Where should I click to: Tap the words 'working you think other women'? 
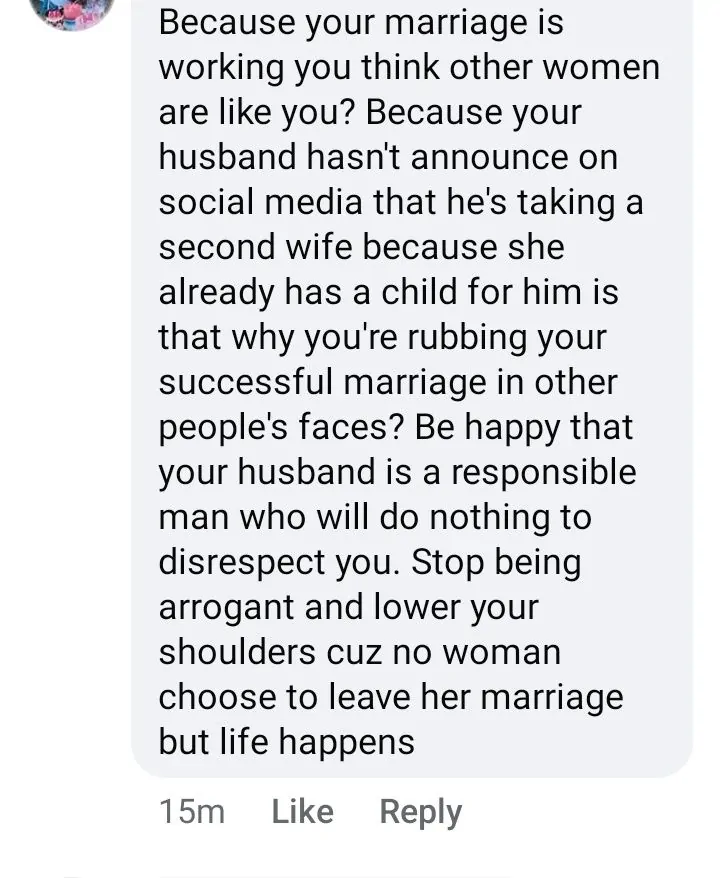pos(409,69)
